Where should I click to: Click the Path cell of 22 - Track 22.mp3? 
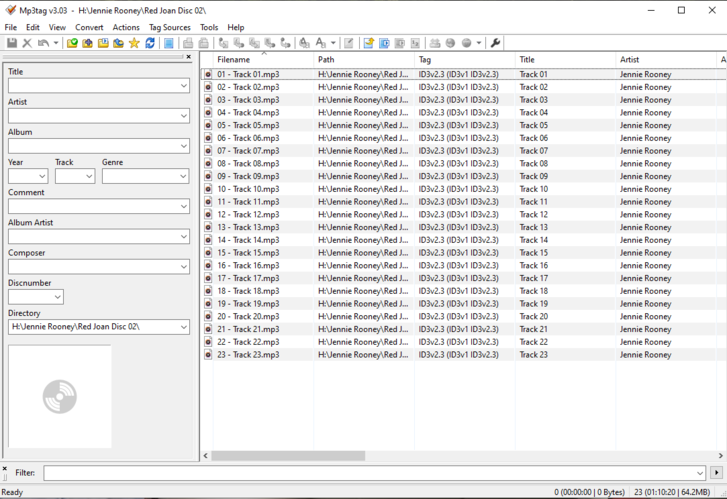tap(363, 342)
